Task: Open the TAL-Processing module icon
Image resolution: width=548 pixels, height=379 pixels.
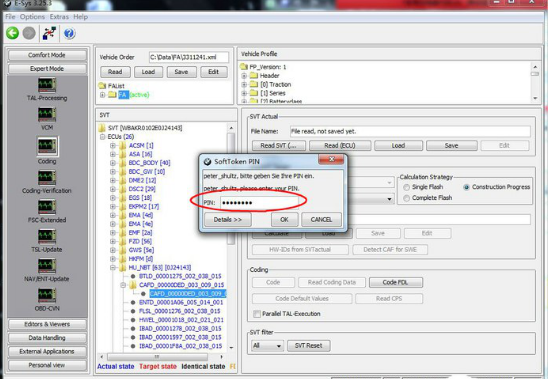Action: 47,85
